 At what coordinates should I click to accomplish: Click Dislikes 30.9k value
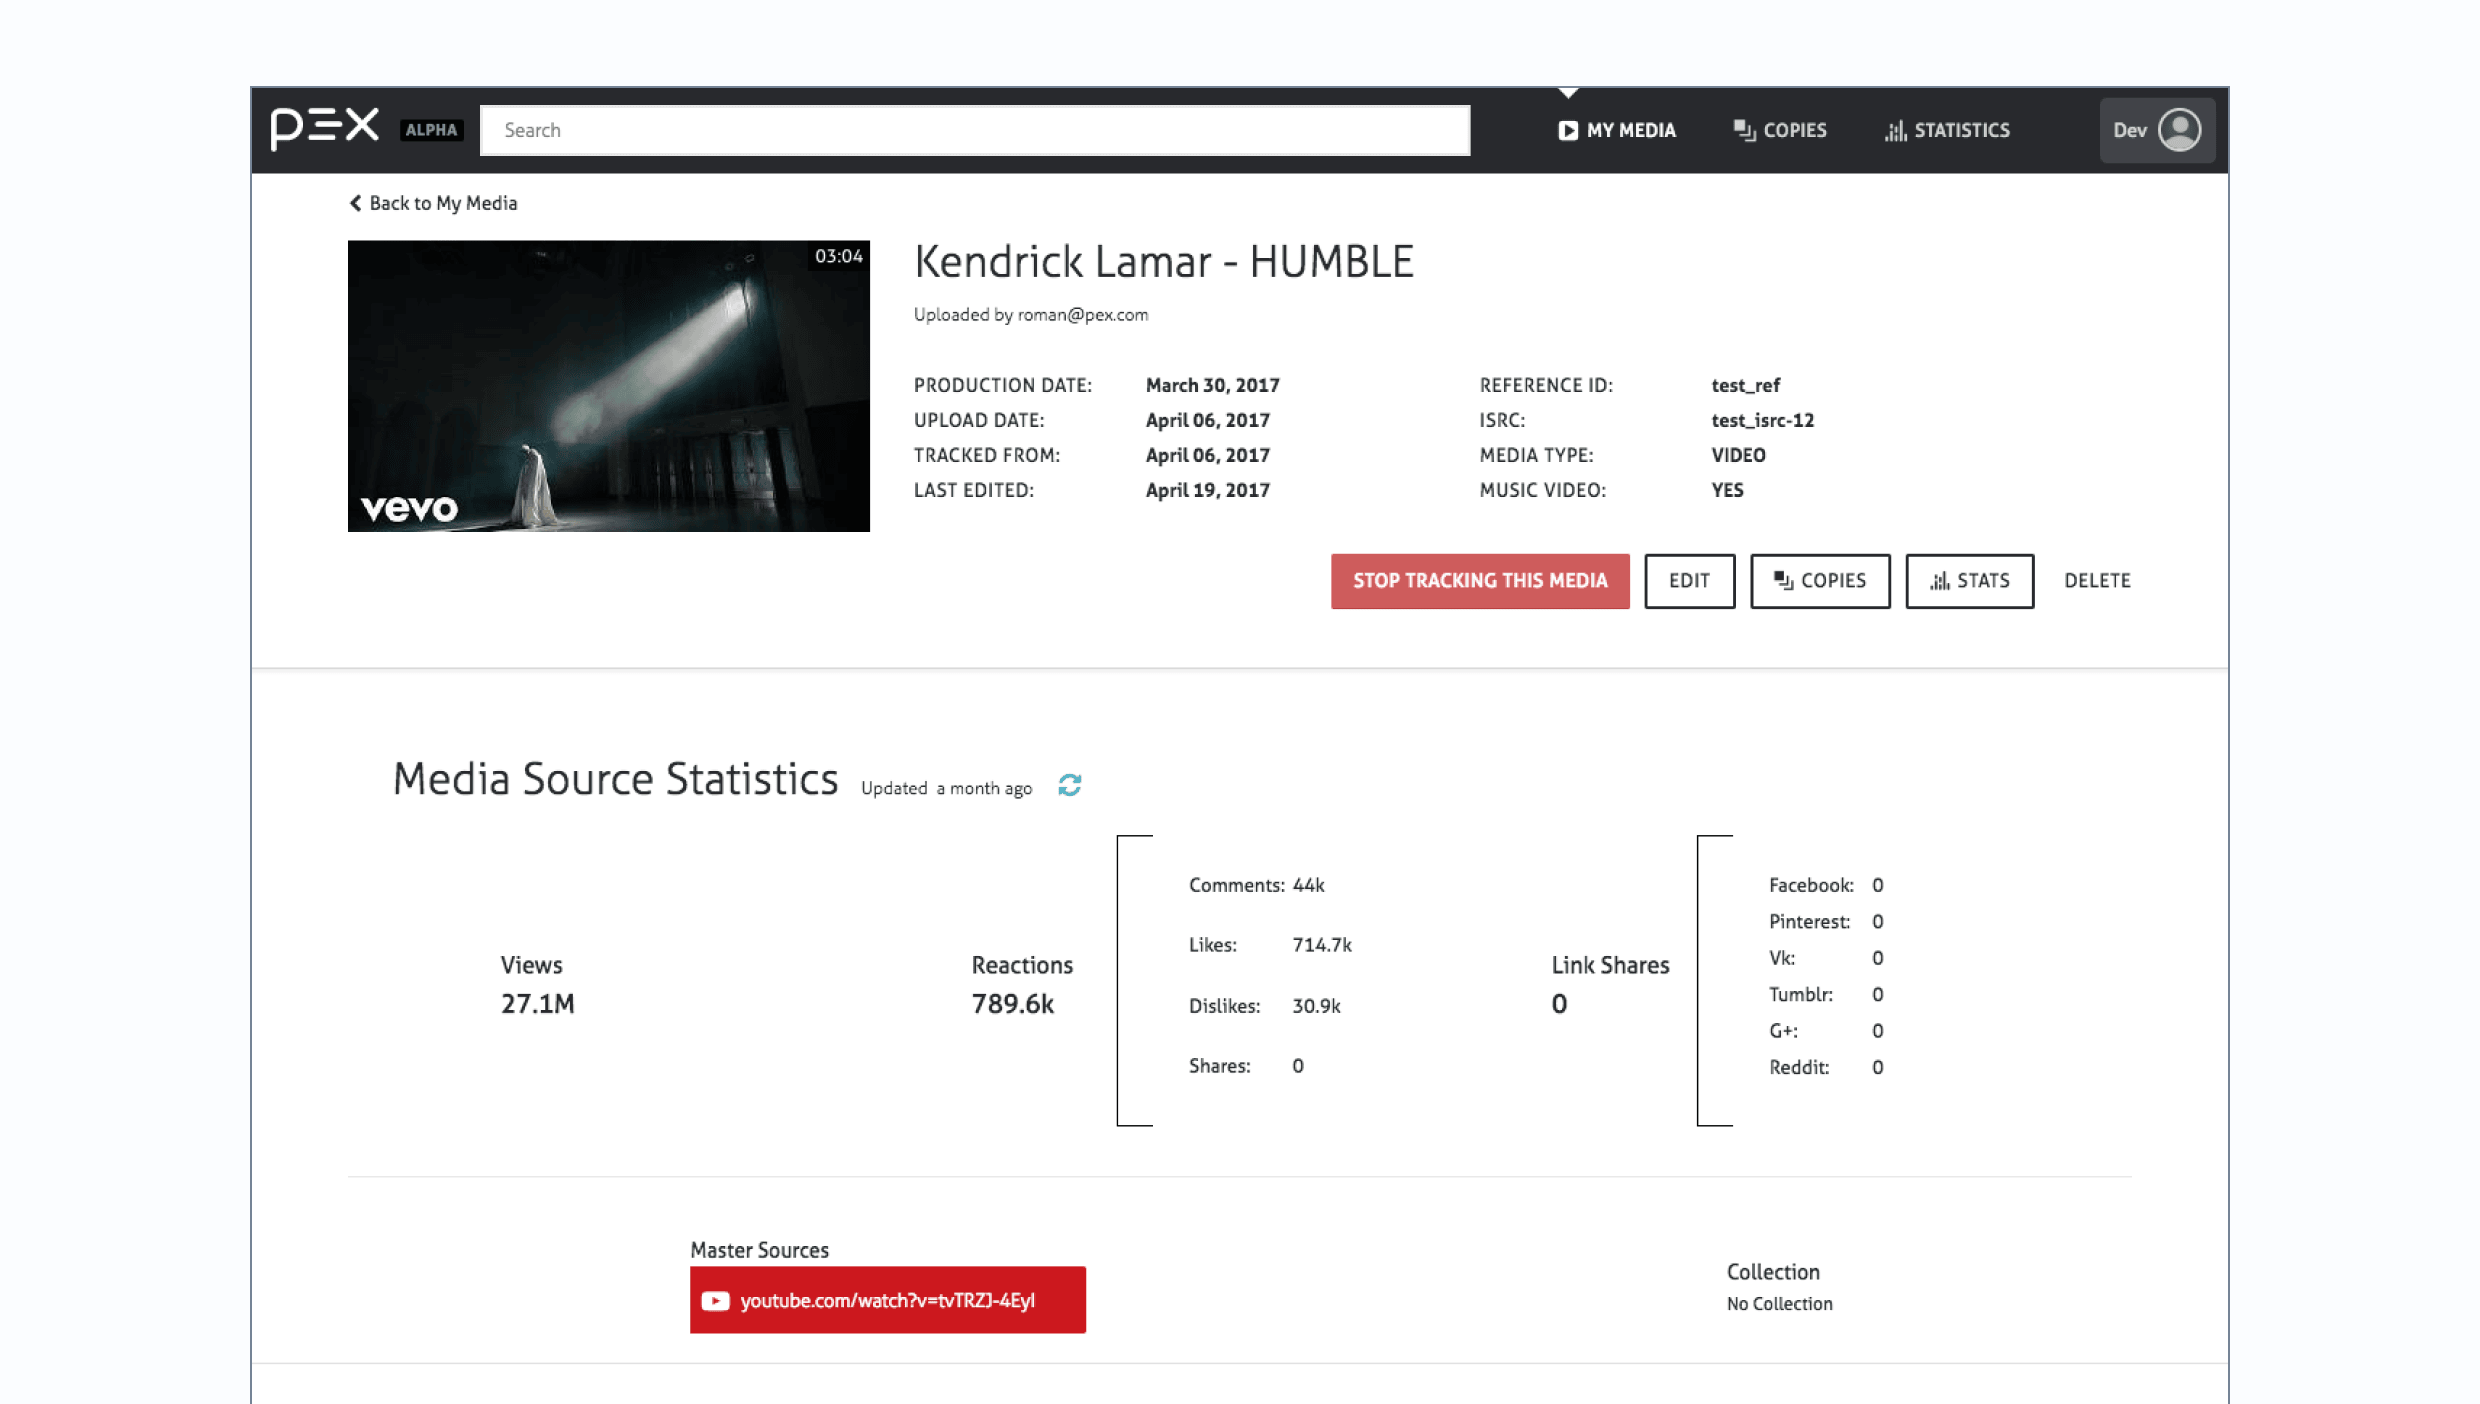1316,1006
